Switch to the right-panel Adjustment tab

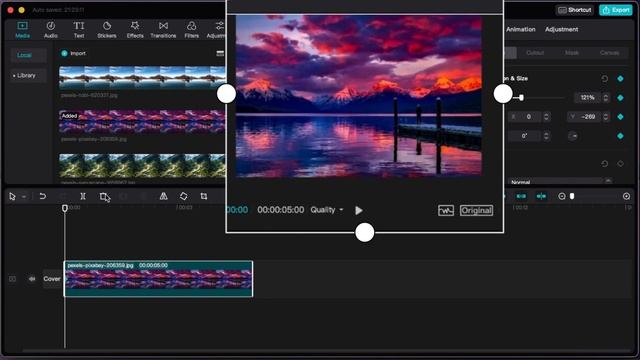[x=561, y=29]
